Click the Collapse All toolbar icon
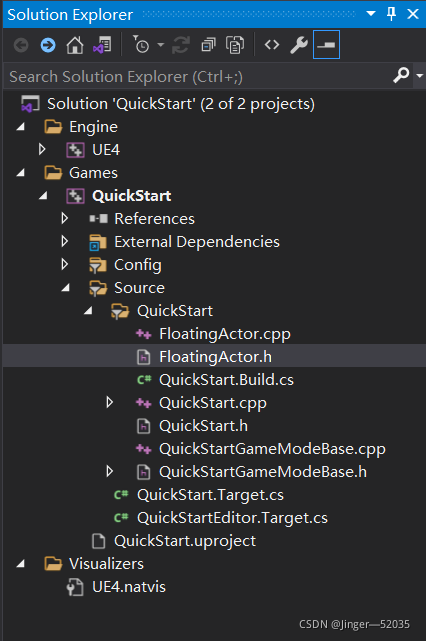426x641 pixels. pos(209,45)
